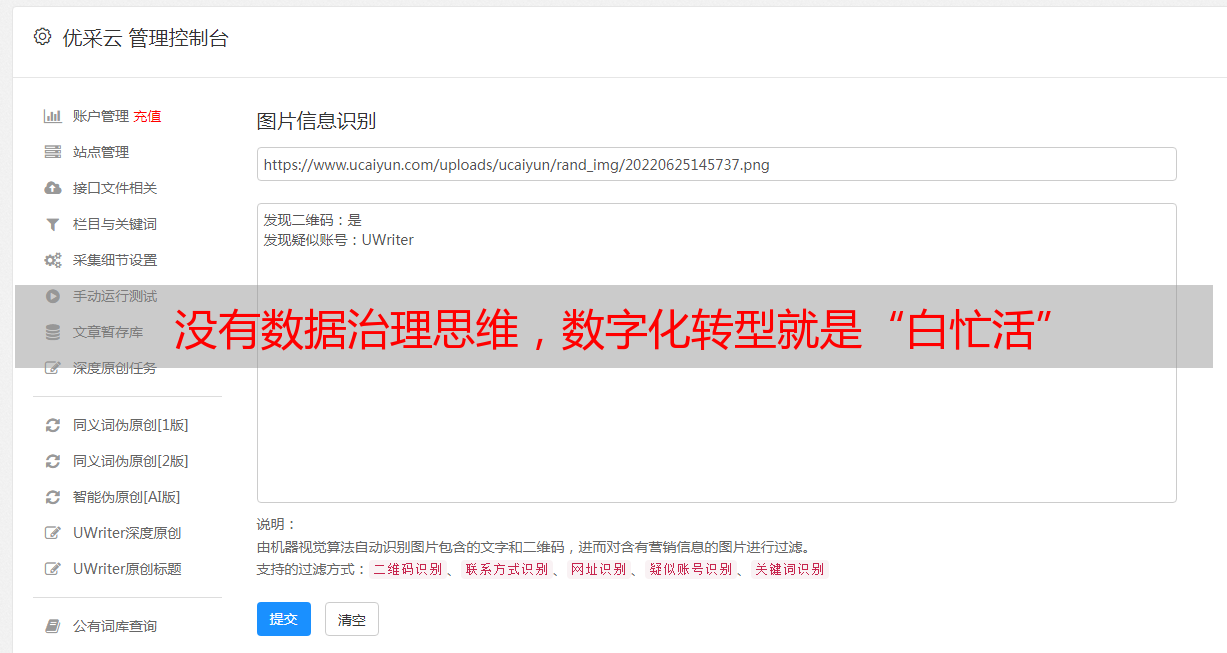Click the server icon for 站点管理
1227x653 pixels.
click(53, 152)
